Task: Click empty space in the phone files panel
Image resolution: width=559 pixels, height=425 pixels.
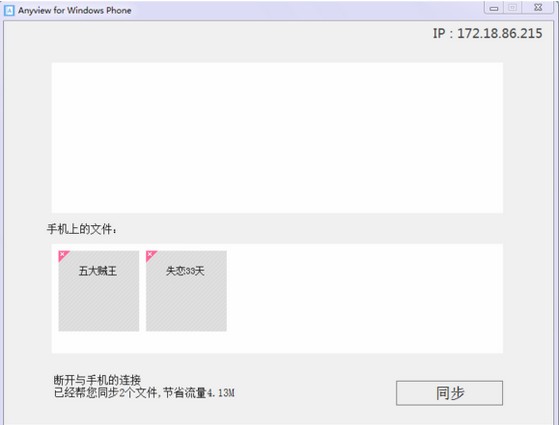Action: (x=364, y=298)
